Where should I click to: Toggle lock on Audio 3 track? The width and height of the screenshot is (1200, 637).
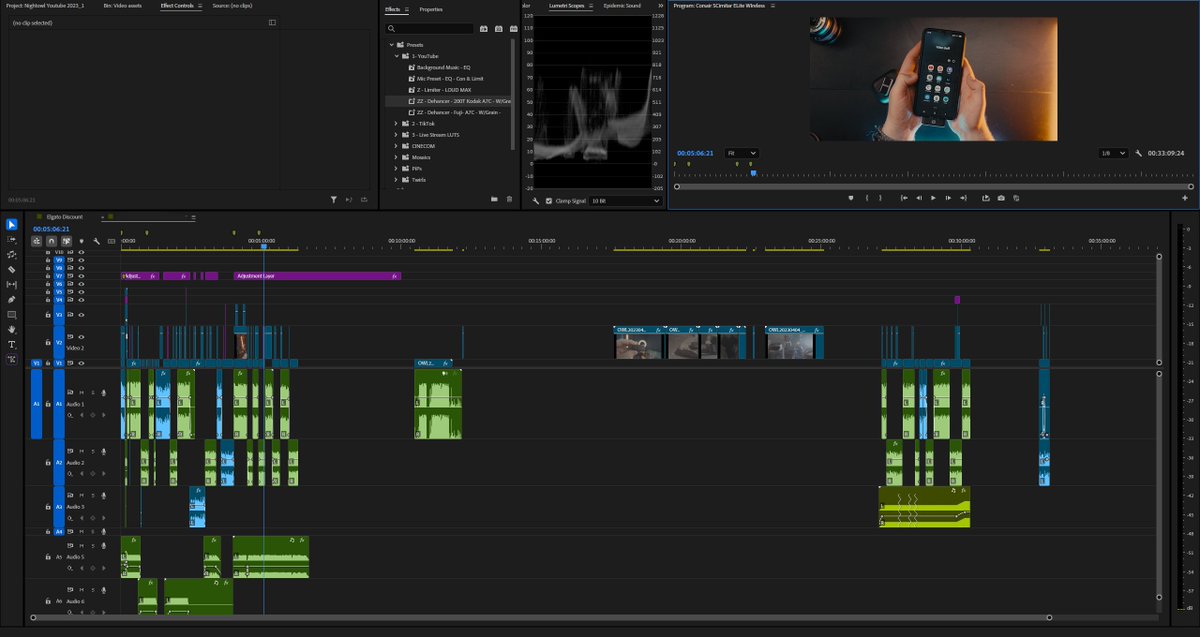[48, 507]
